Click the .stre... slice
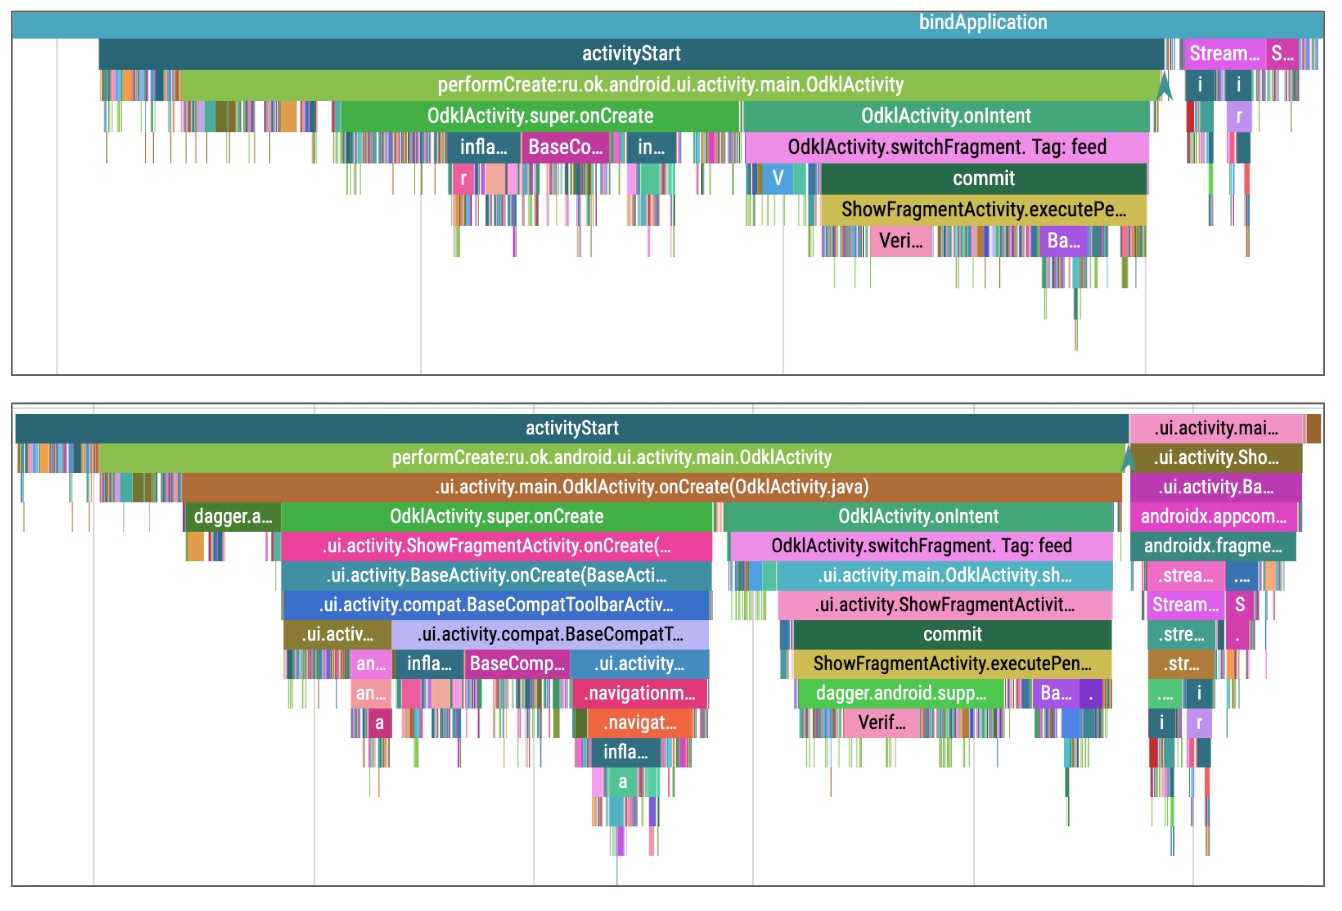1342x911 pixels. click(1182, 635)
